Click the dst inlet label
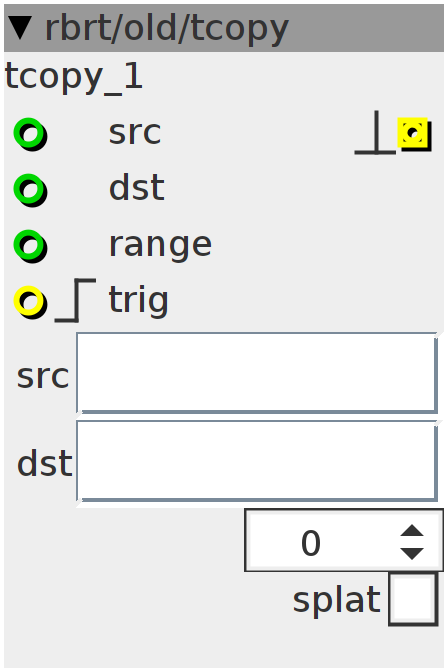This screenshot has height=672, width=448. point(137,188)
